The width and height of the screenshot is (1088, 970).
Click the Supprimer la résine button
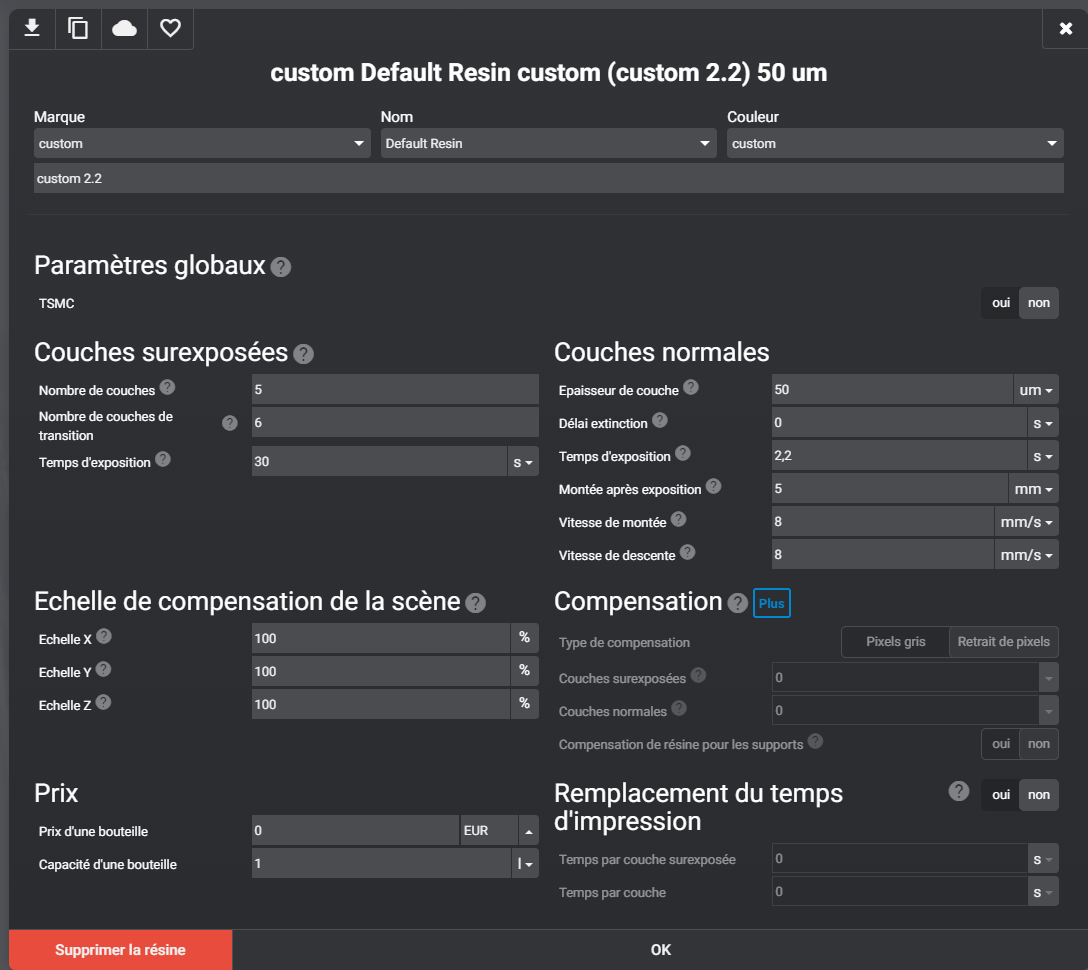click(120, 950)
